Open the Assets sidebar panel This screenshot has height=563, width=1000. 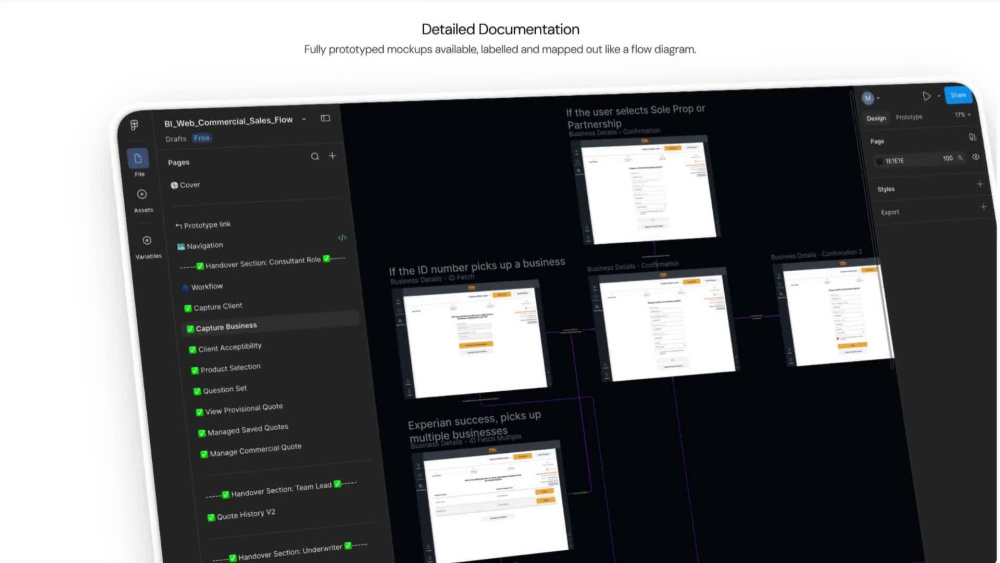142,194
